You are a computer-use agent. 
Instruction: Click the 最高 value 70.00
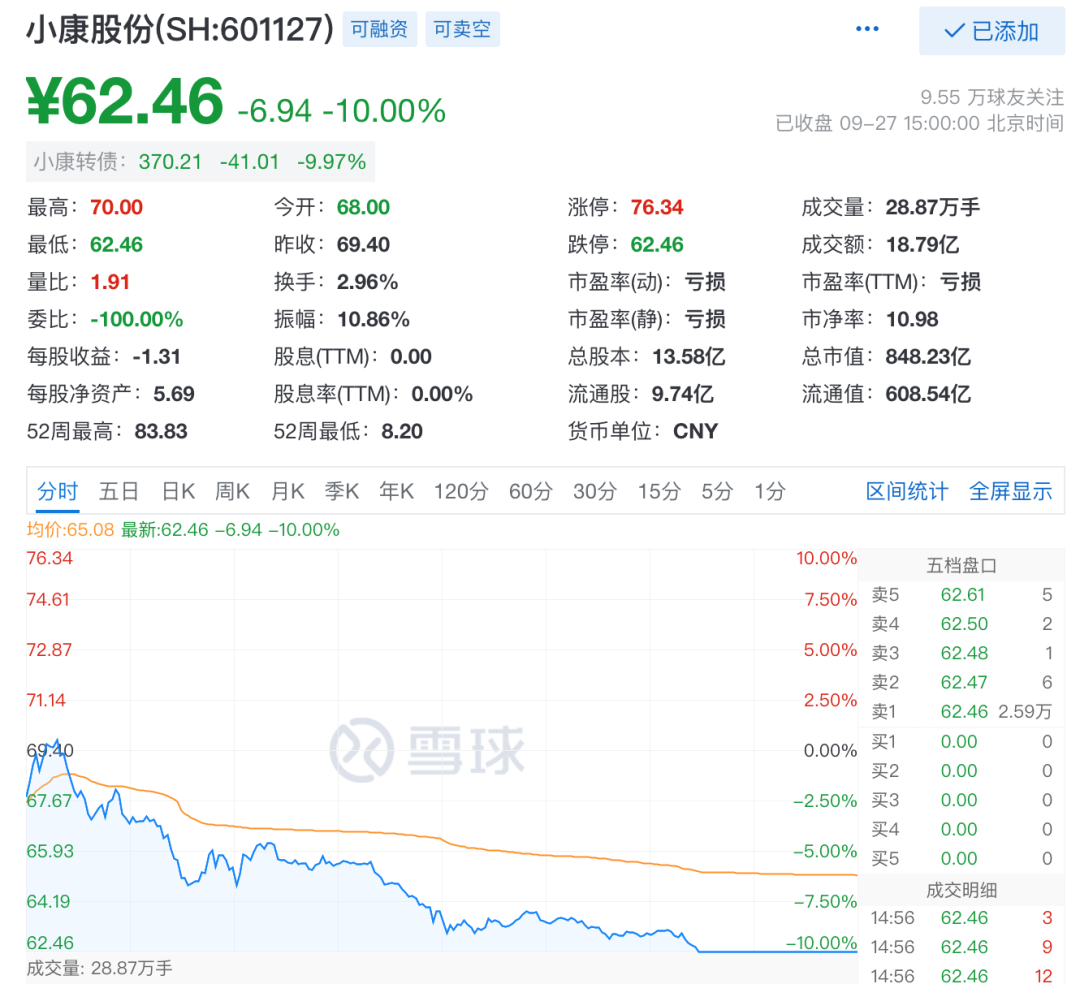click(116, 207)
